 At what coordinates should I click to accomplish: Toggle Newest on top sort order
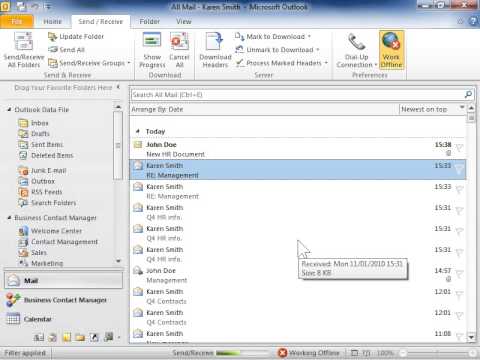tap(432, 109)
